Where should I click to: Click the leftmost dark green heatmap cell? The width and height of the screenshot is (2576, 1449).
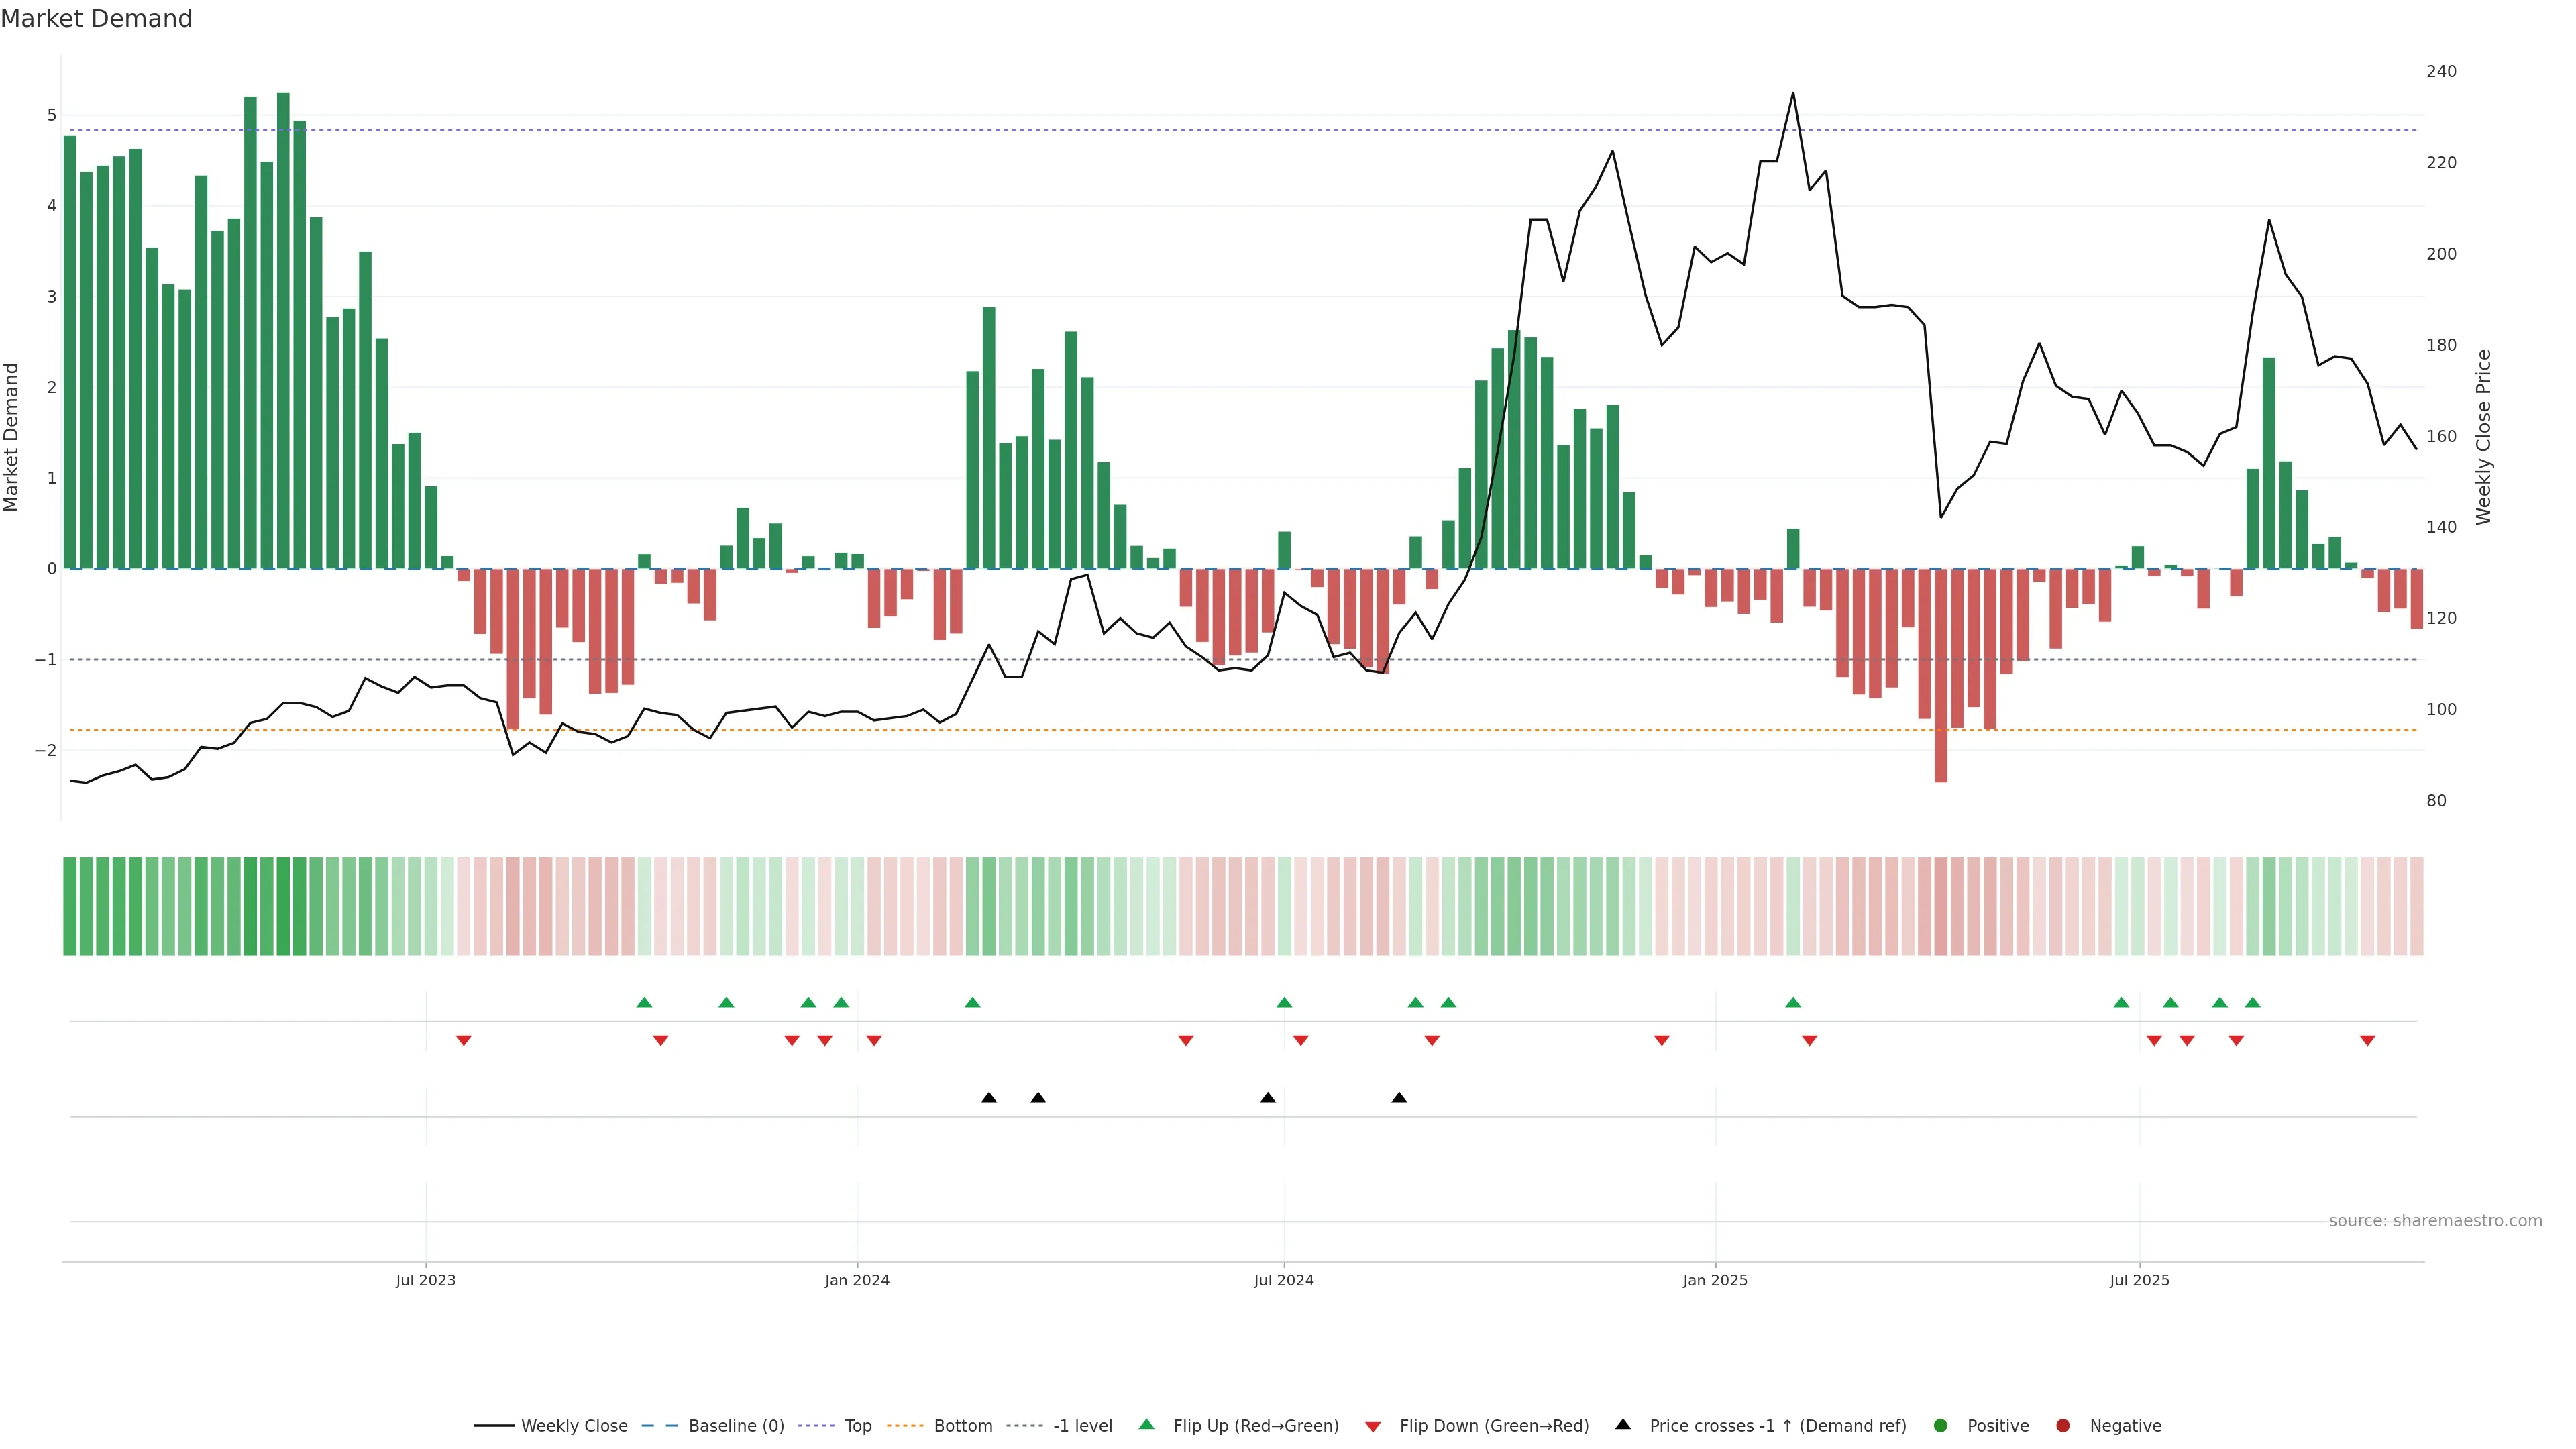[x=70, y=906]
